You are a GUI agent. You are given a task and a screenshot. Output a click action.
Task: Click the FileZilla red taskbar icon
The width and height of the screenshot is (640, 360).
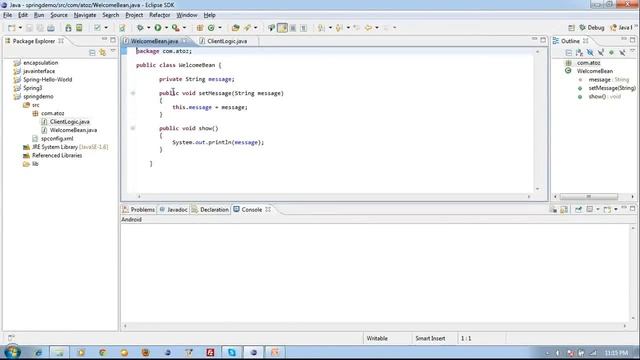click(210, 352)
